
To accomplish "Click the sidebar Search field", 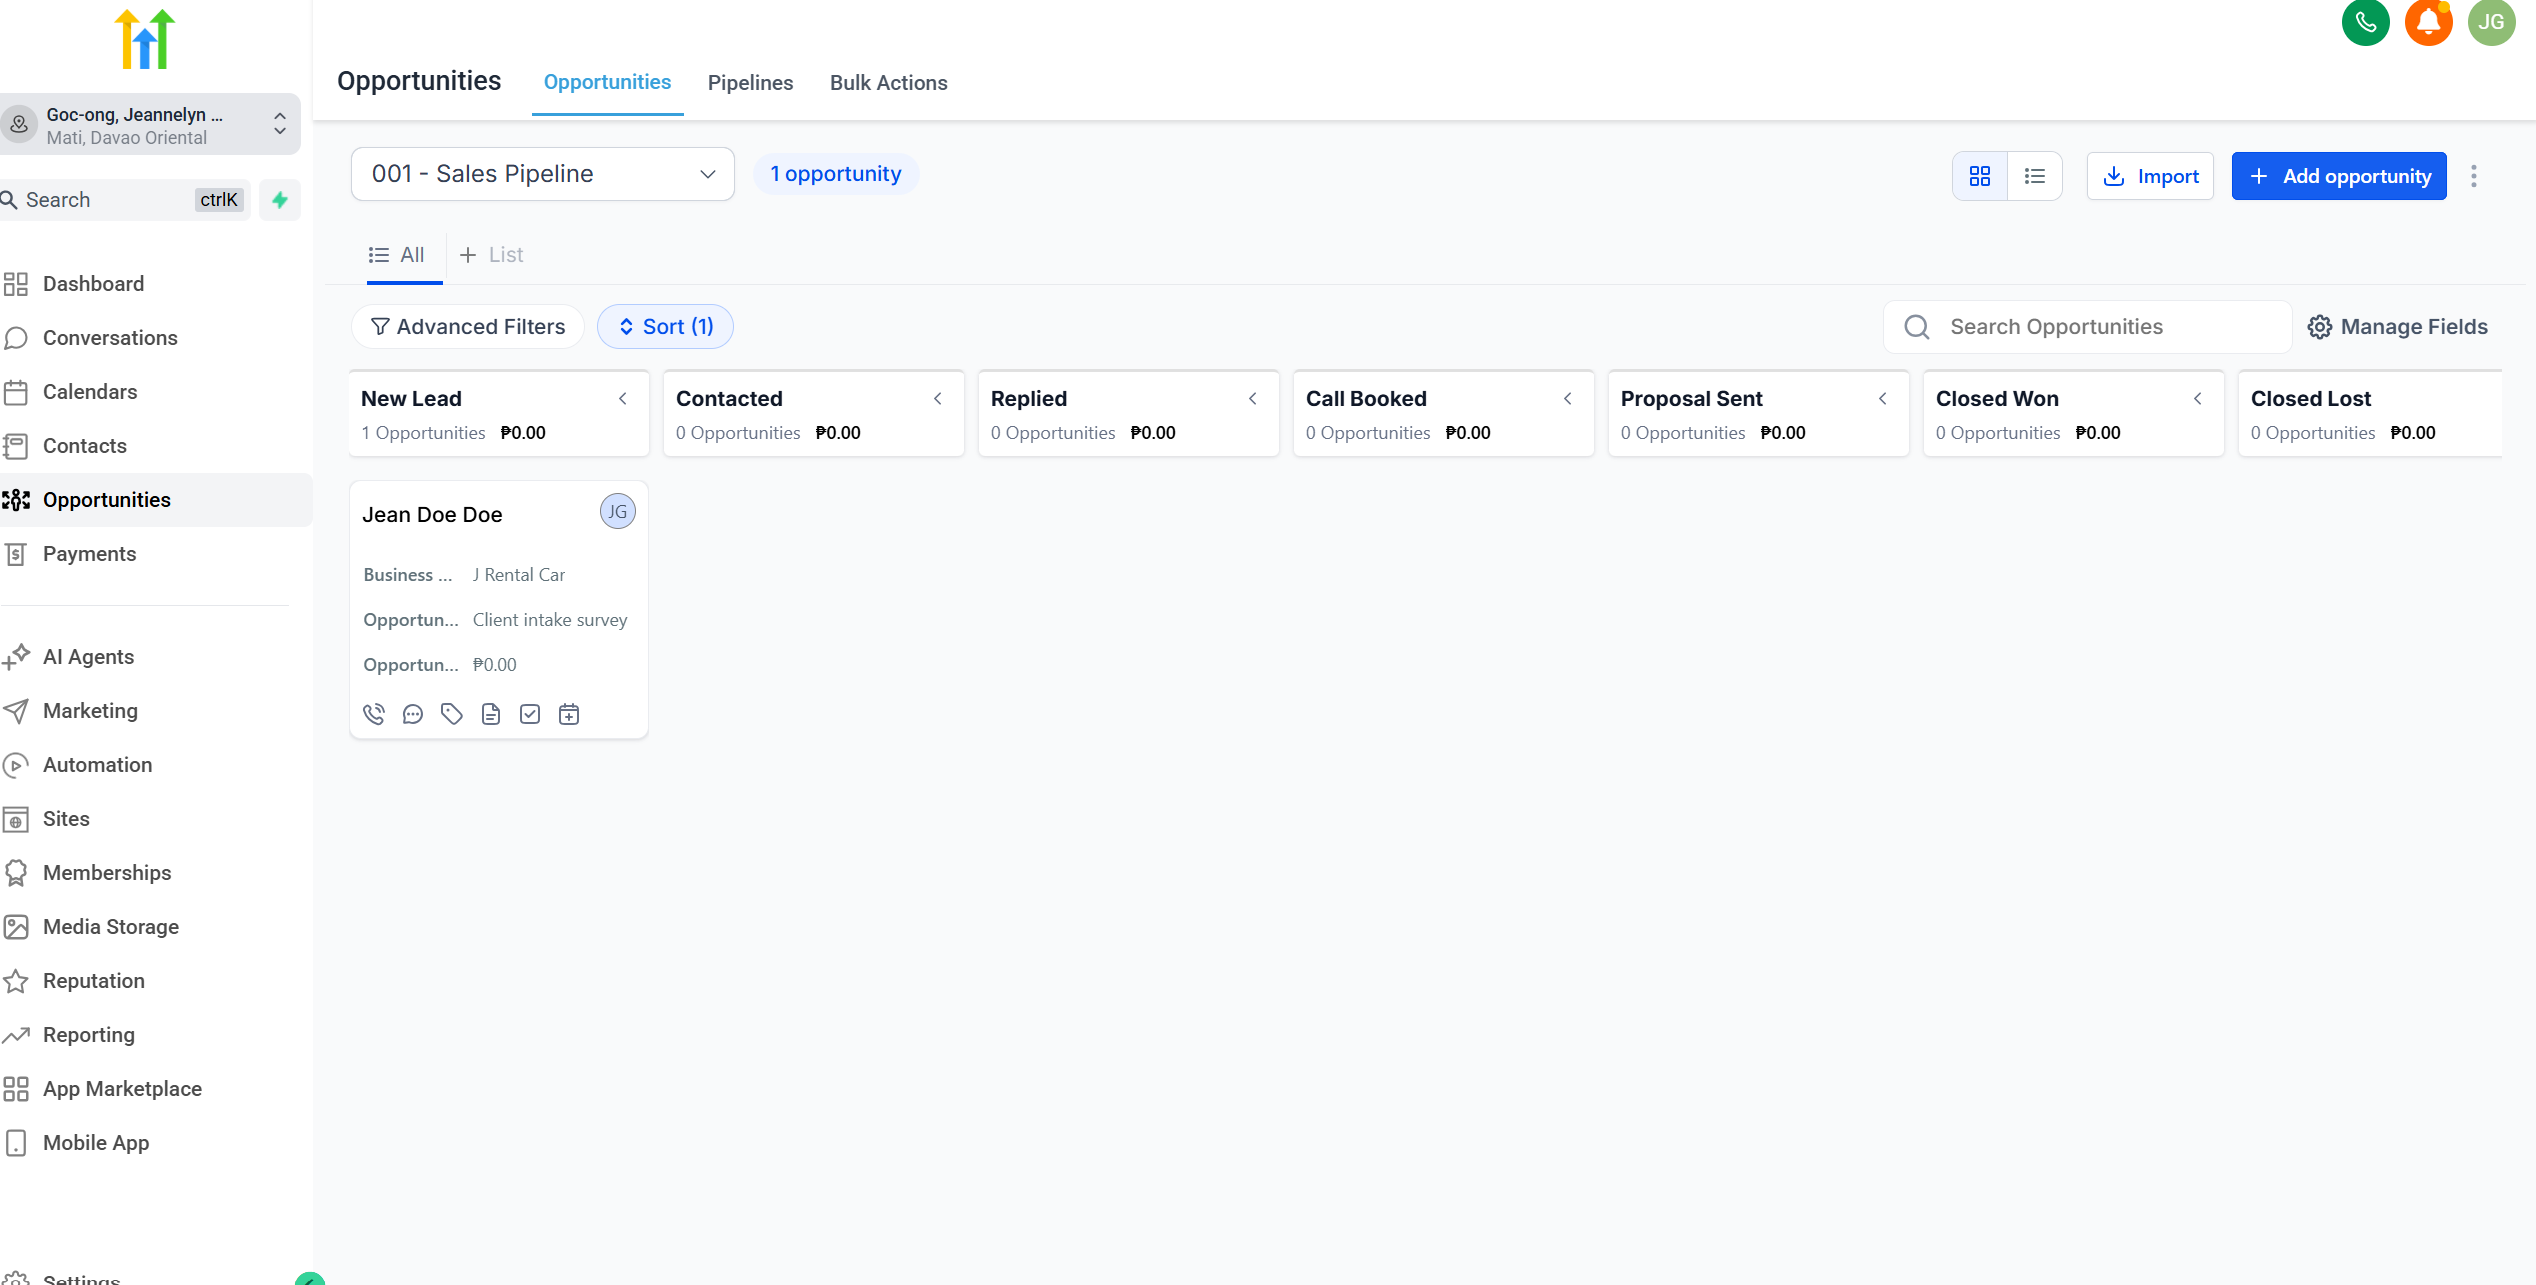I will 125,200.
